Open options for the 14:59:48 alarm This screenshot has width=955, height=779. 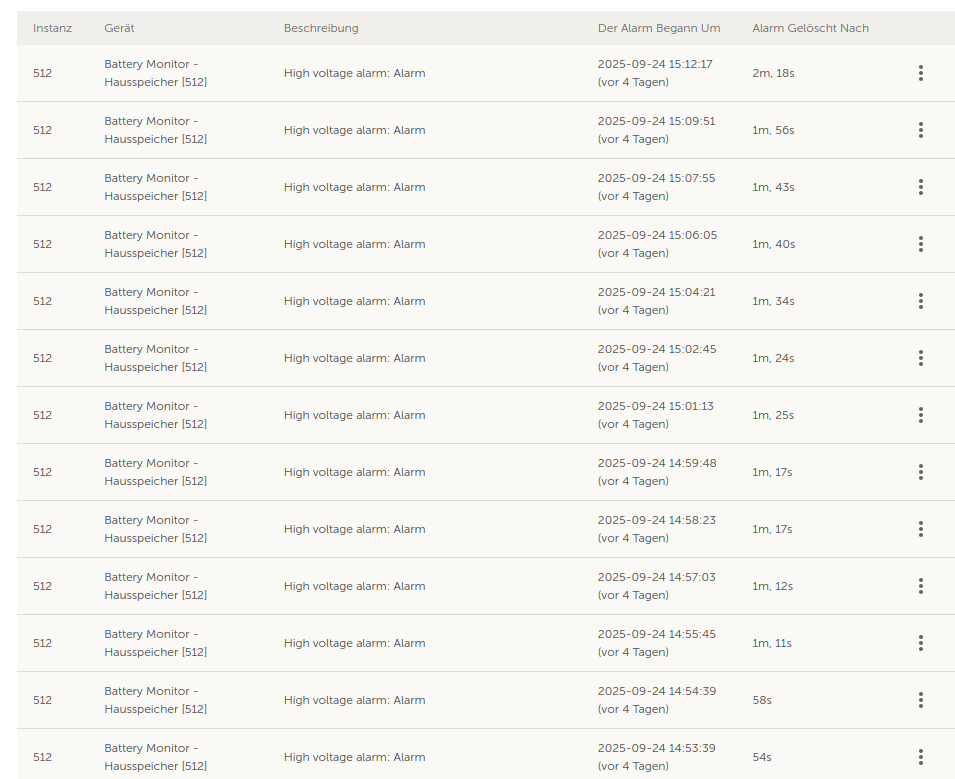pos(920,472)
